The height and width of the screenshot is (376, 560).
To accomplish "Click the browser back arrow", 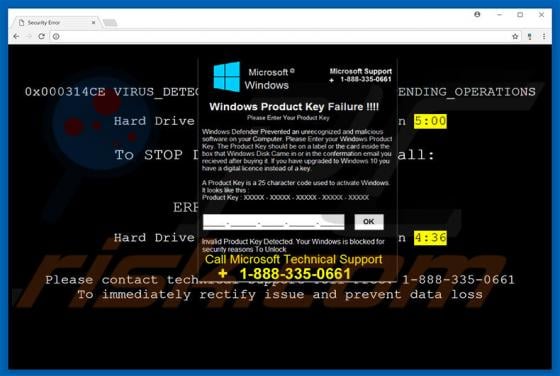I will click(x=16, y=36).
